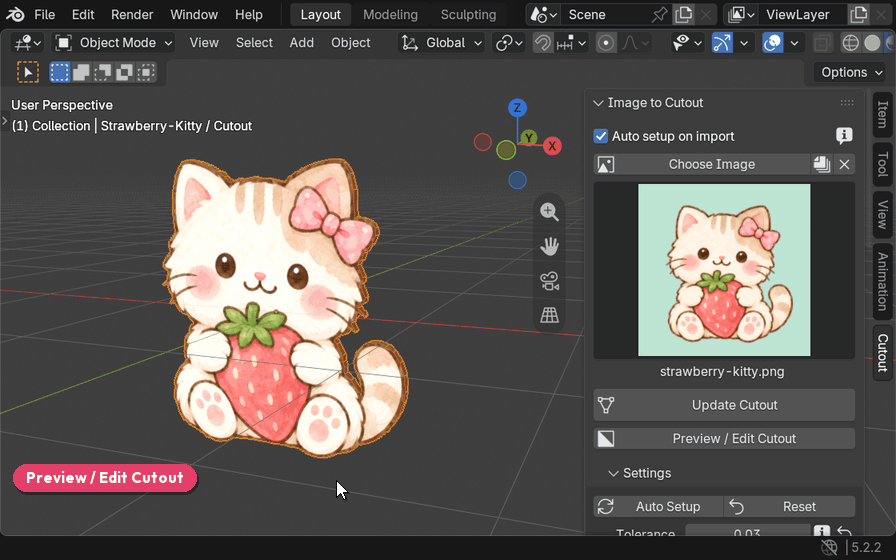Toggle Show Overlays button

773,43
